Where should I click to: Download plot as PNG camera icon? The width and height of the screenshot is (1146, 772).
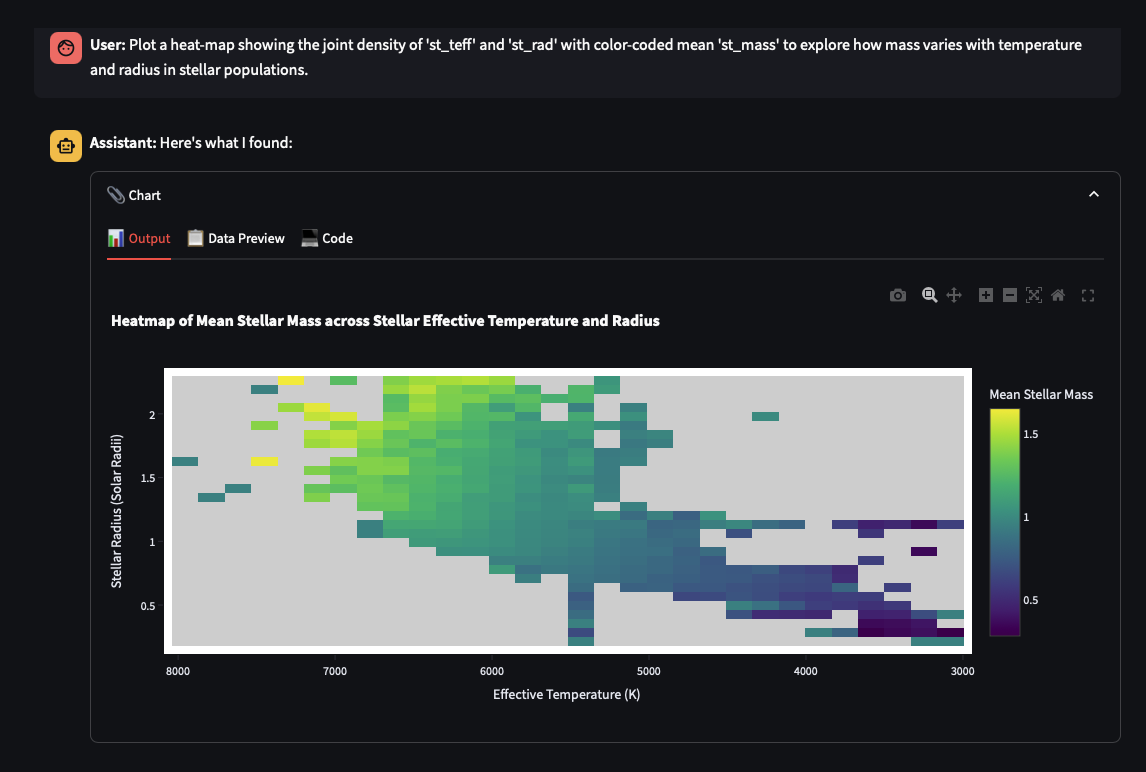coord(898,295)
